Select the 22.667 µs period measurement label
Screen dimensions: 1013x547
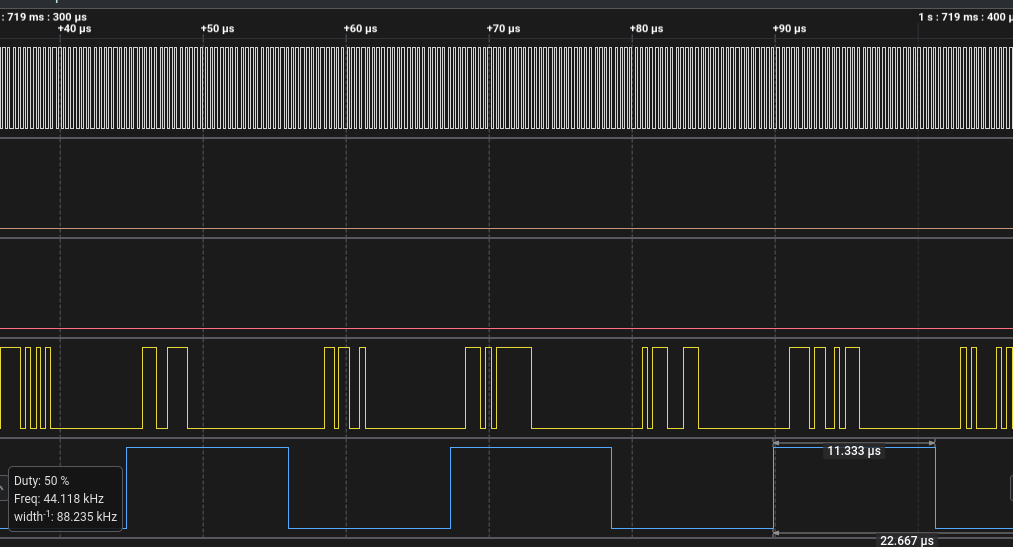(908, 540)
